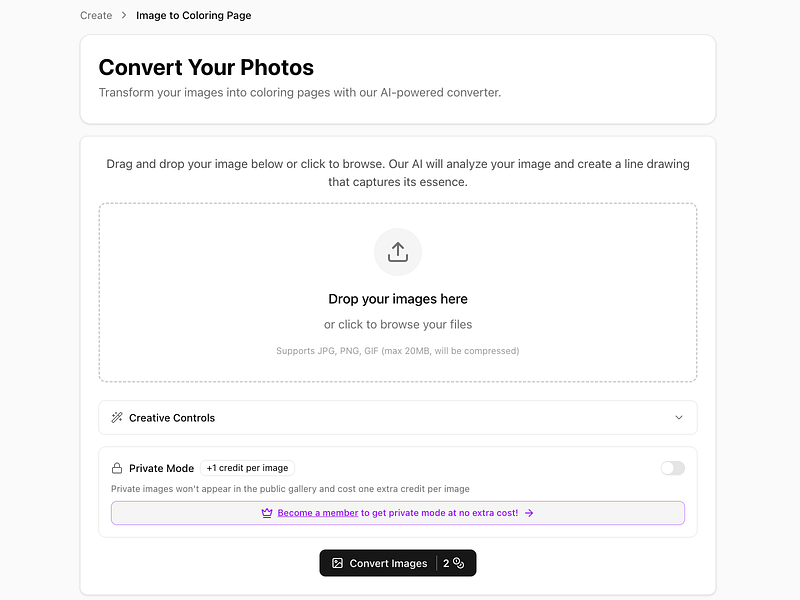Screen dimensions: 800x600
Task: Click the credits coin icon
Action: tap(459, 563)
